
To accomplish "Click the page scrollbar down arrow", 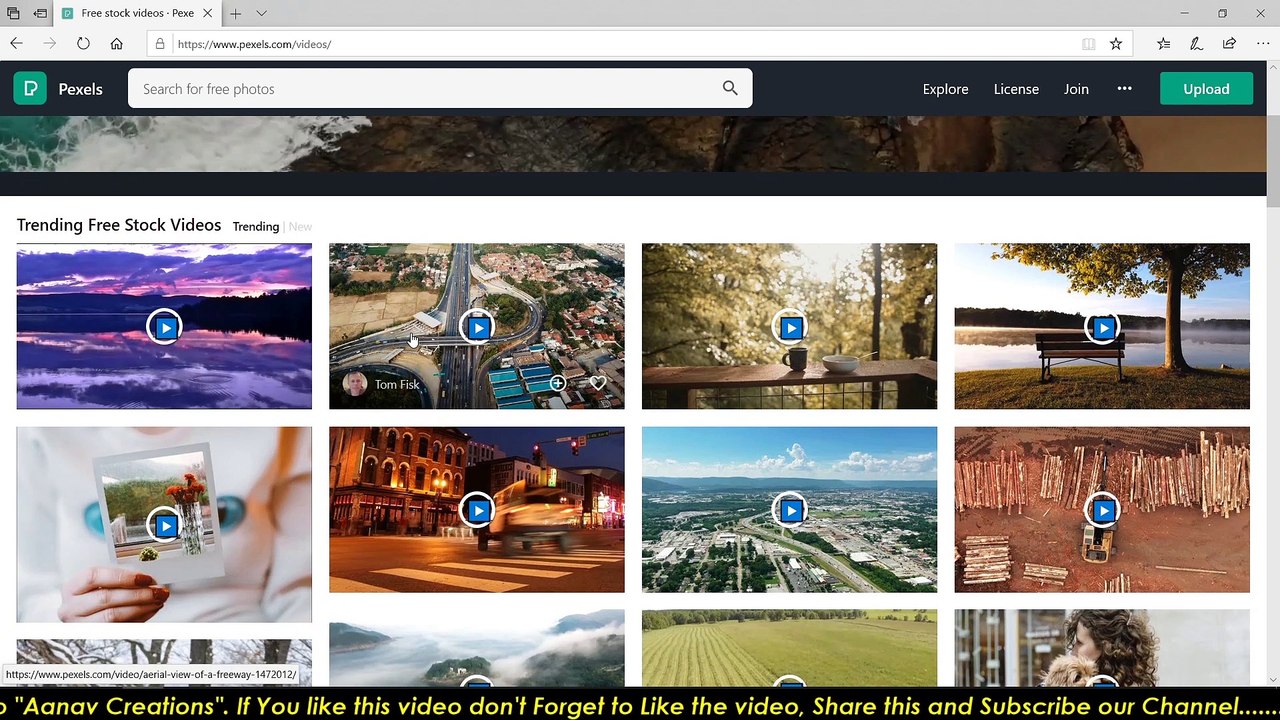I will point(1273,680).
